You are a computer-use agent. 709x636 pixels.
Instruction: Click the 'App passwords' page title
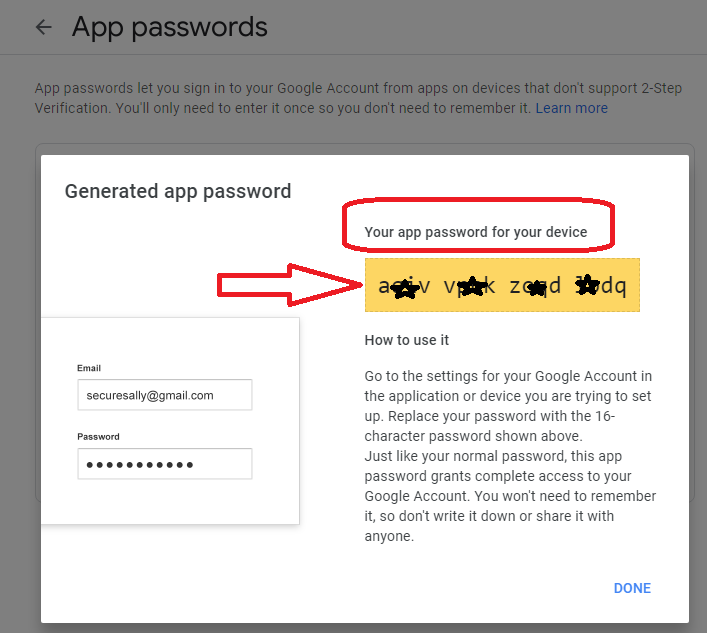(x=170, y=27)
